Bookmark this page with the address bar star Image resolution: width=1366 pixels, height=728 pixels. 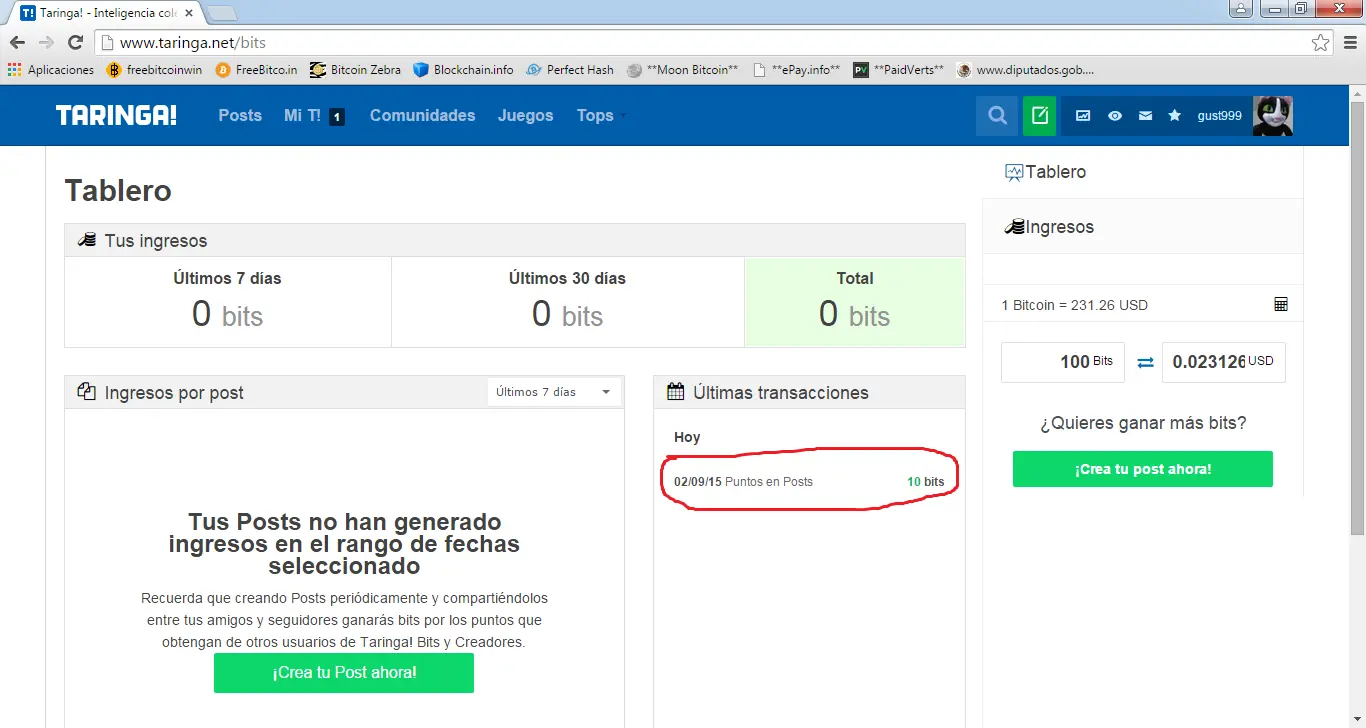pyautogui.click(x=1321, y=43)
